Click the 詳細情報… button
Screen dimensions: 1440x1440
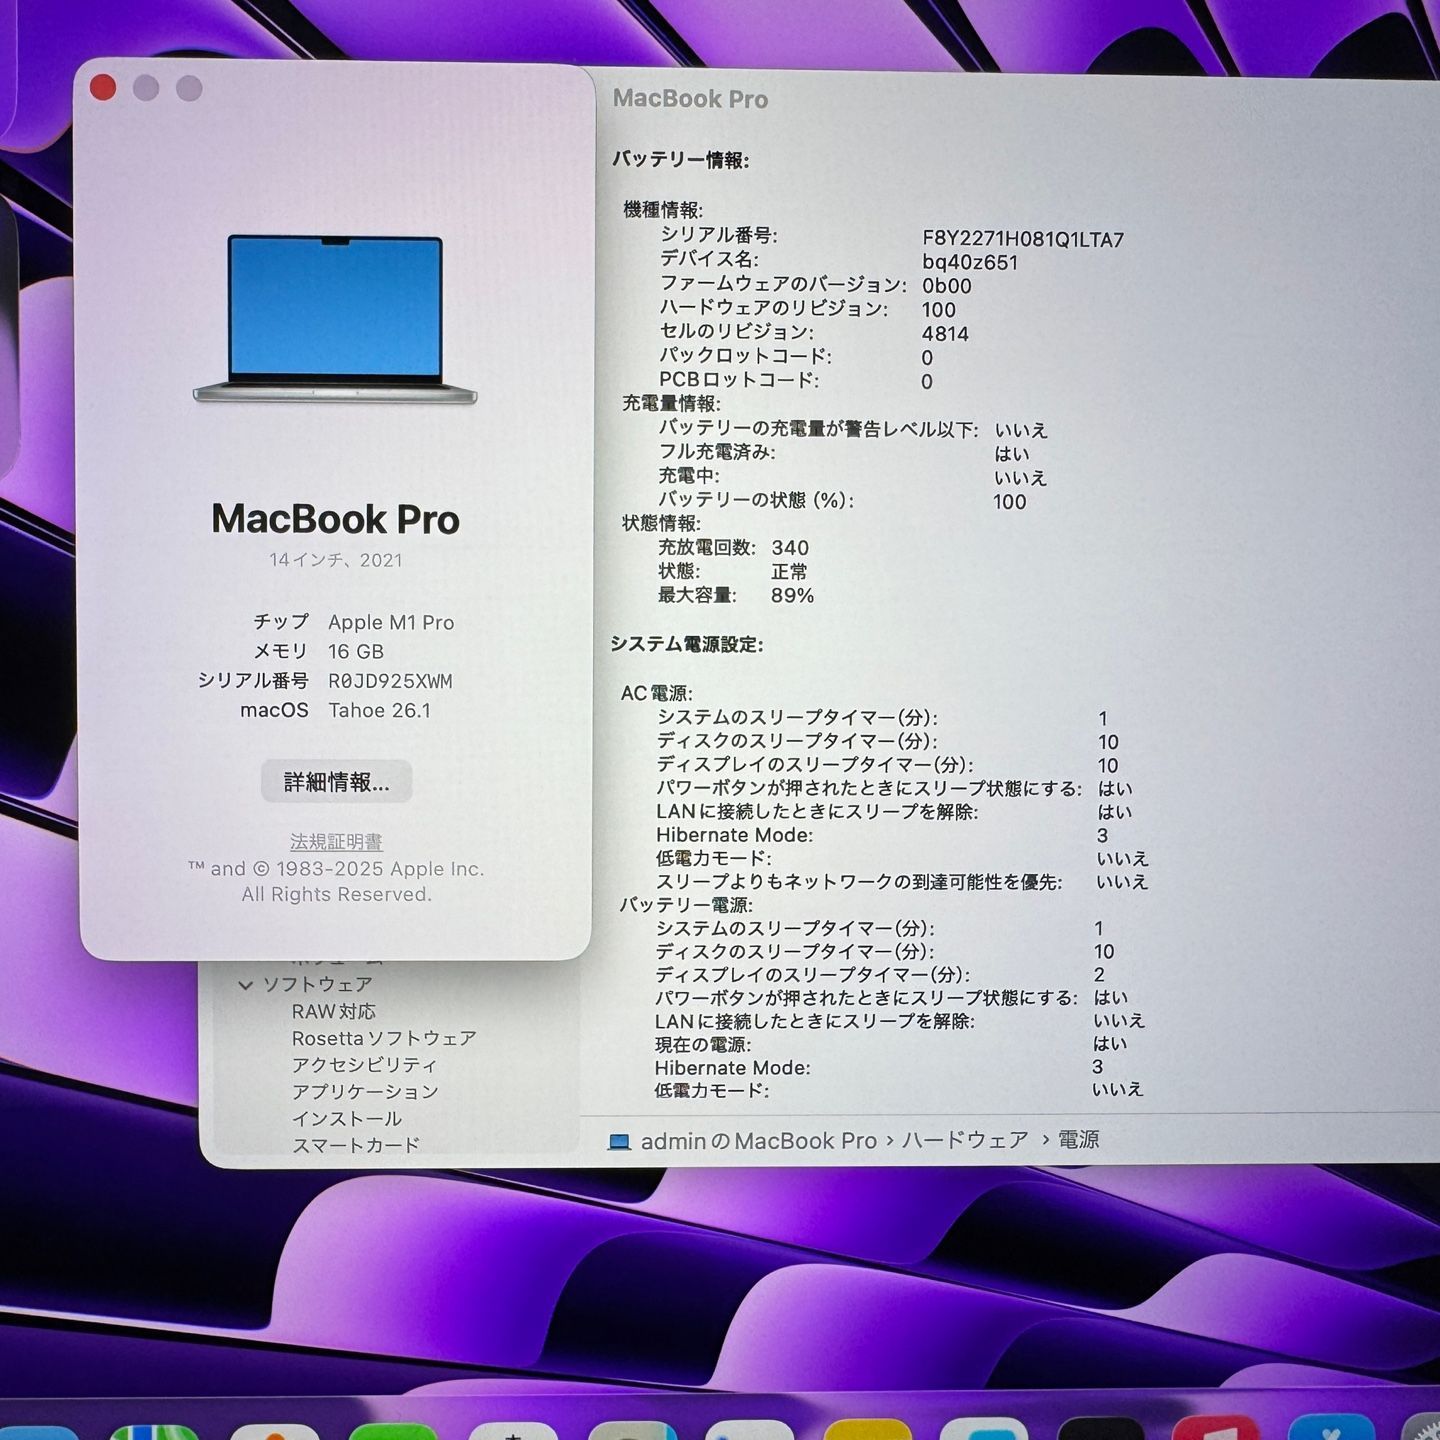coord(337,782)
